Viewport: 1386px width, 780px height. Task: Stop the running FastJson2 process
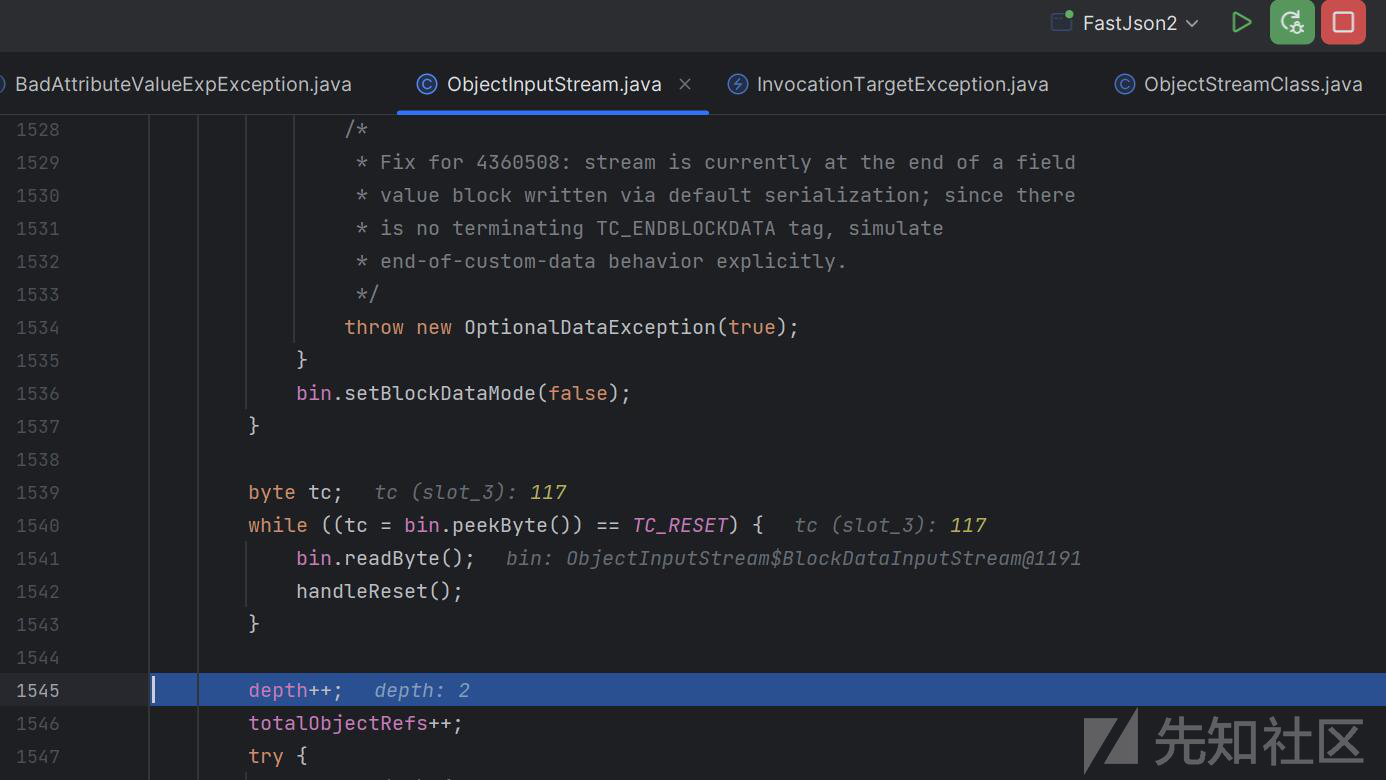(1343, 22)
